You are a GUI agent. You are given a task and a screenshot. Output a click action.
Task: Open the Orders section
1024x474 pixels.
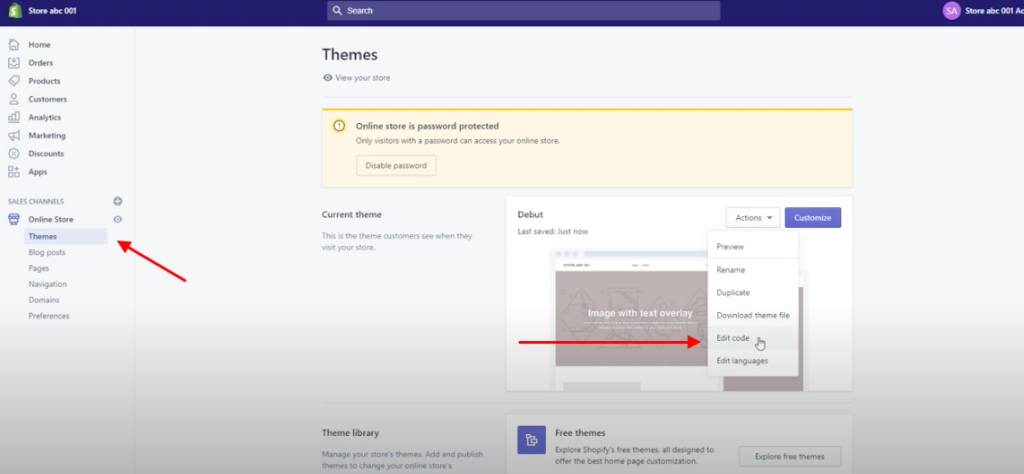click(x=40, y=63)
